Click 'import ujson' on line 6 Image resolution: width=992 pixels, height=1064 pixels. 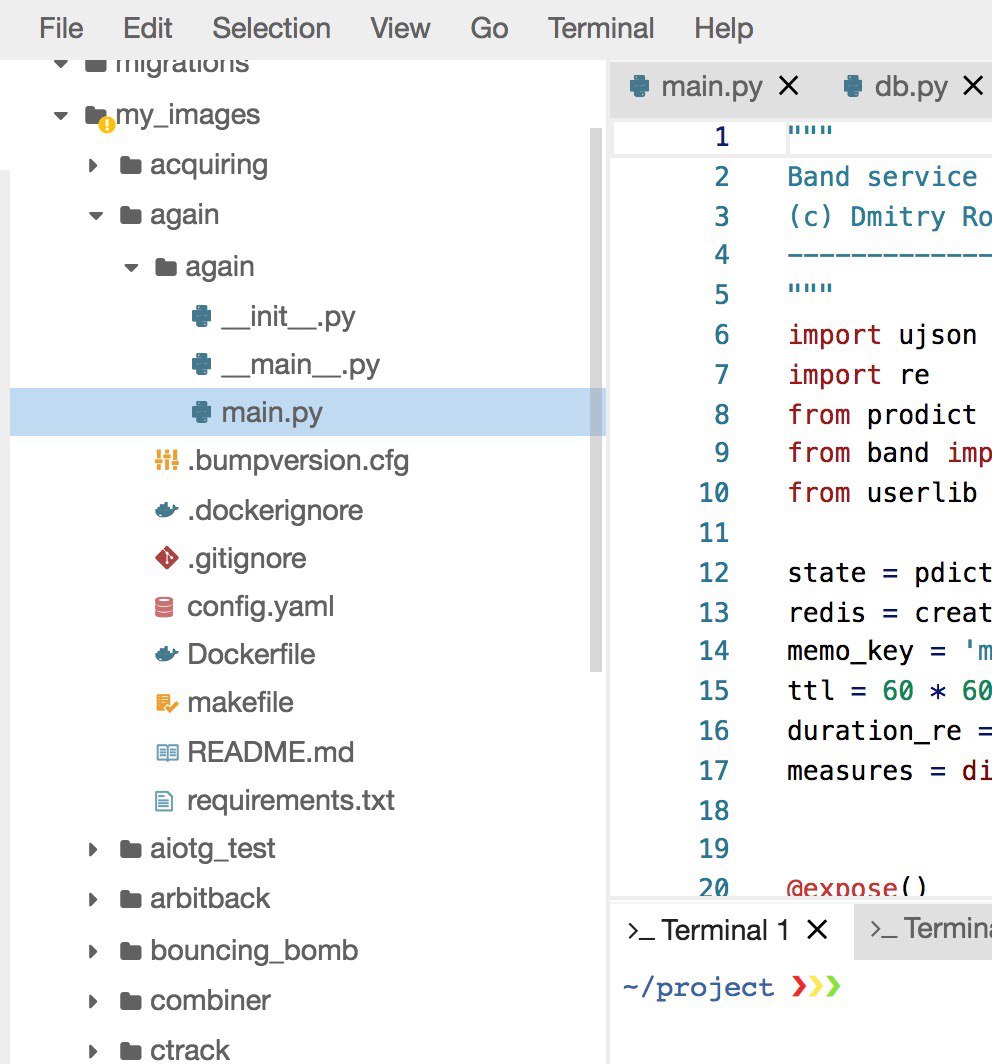tap(882, 335)
